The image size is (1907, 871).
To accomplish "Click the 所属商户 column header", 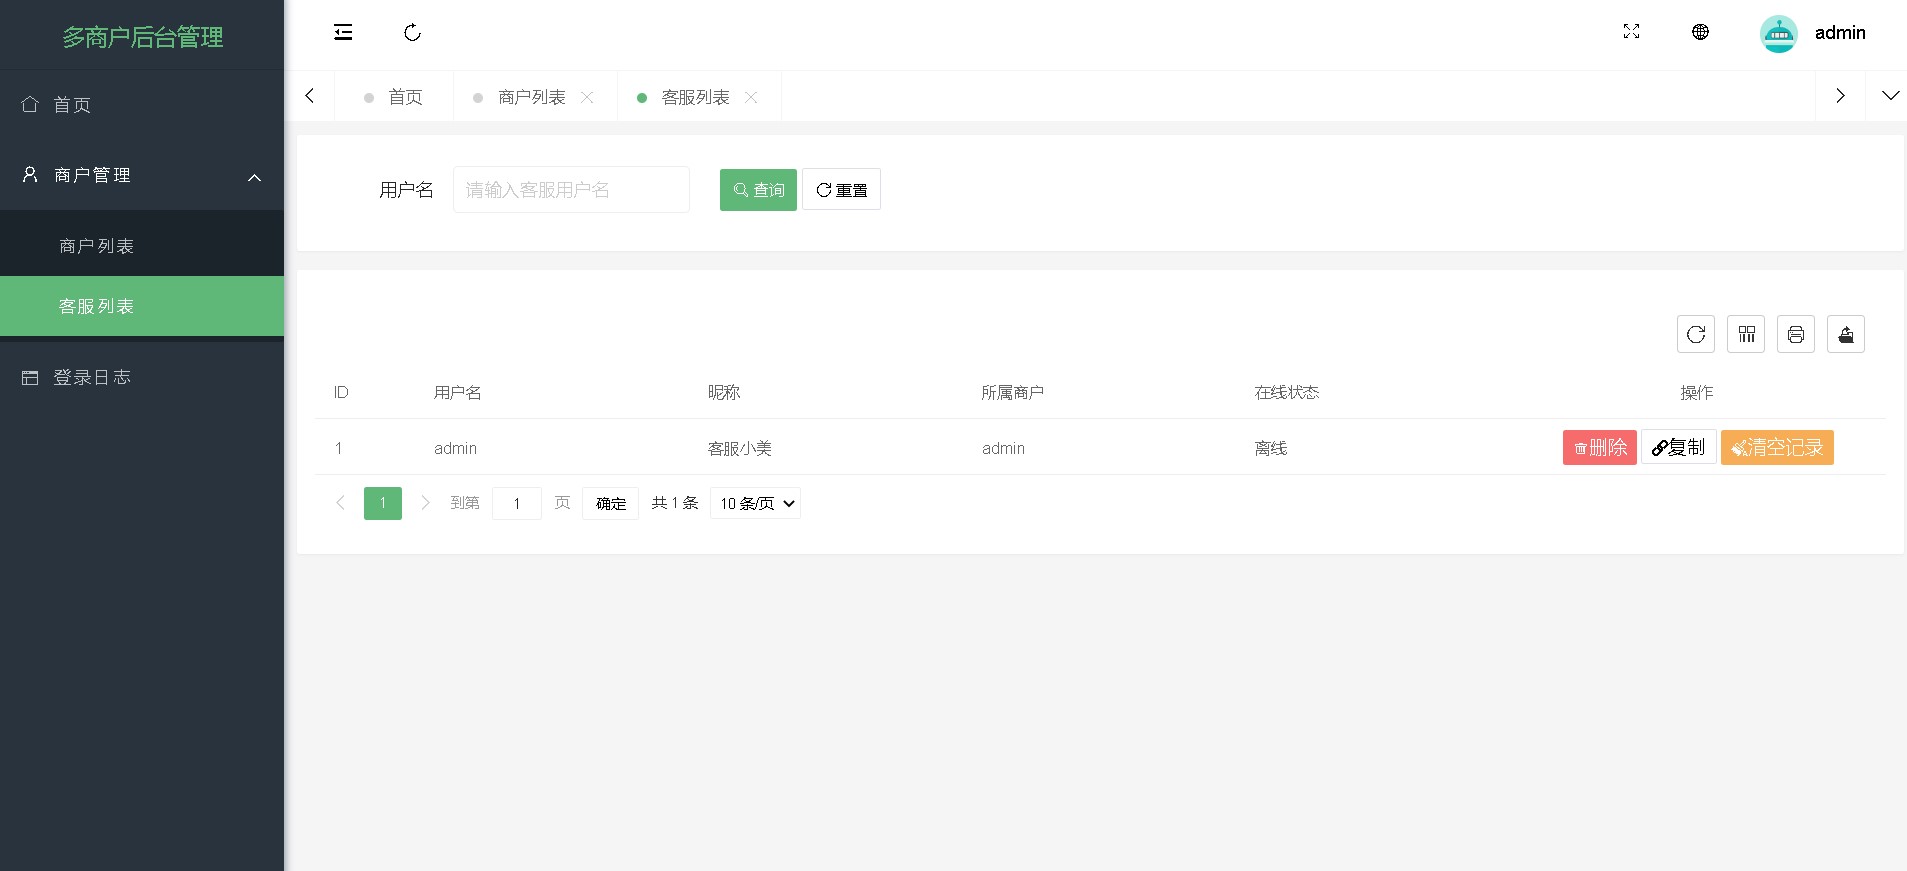I will click(x=1012, y=392).
